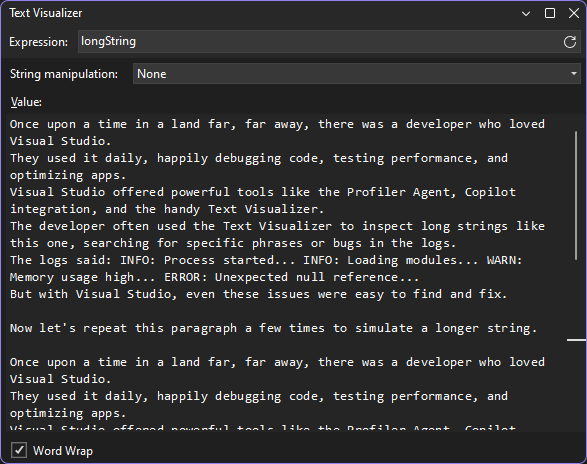Click the horizontal splitter mark at scrollbar edge
Viewport: 587px width, 464px height.
click(x=577, y=340)
